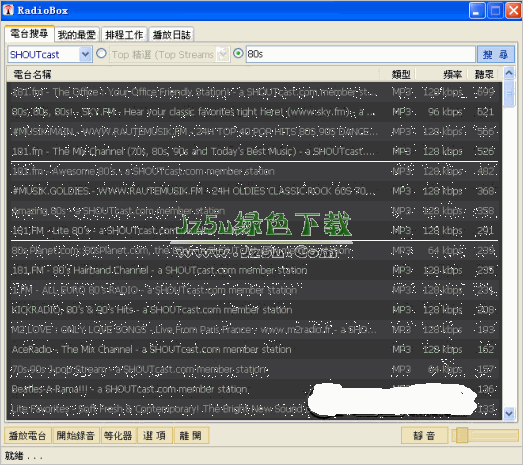Select the Beatles-A-Rama station row
The height and width of the screenshot is (465, 523).
[x=254, y=389]
